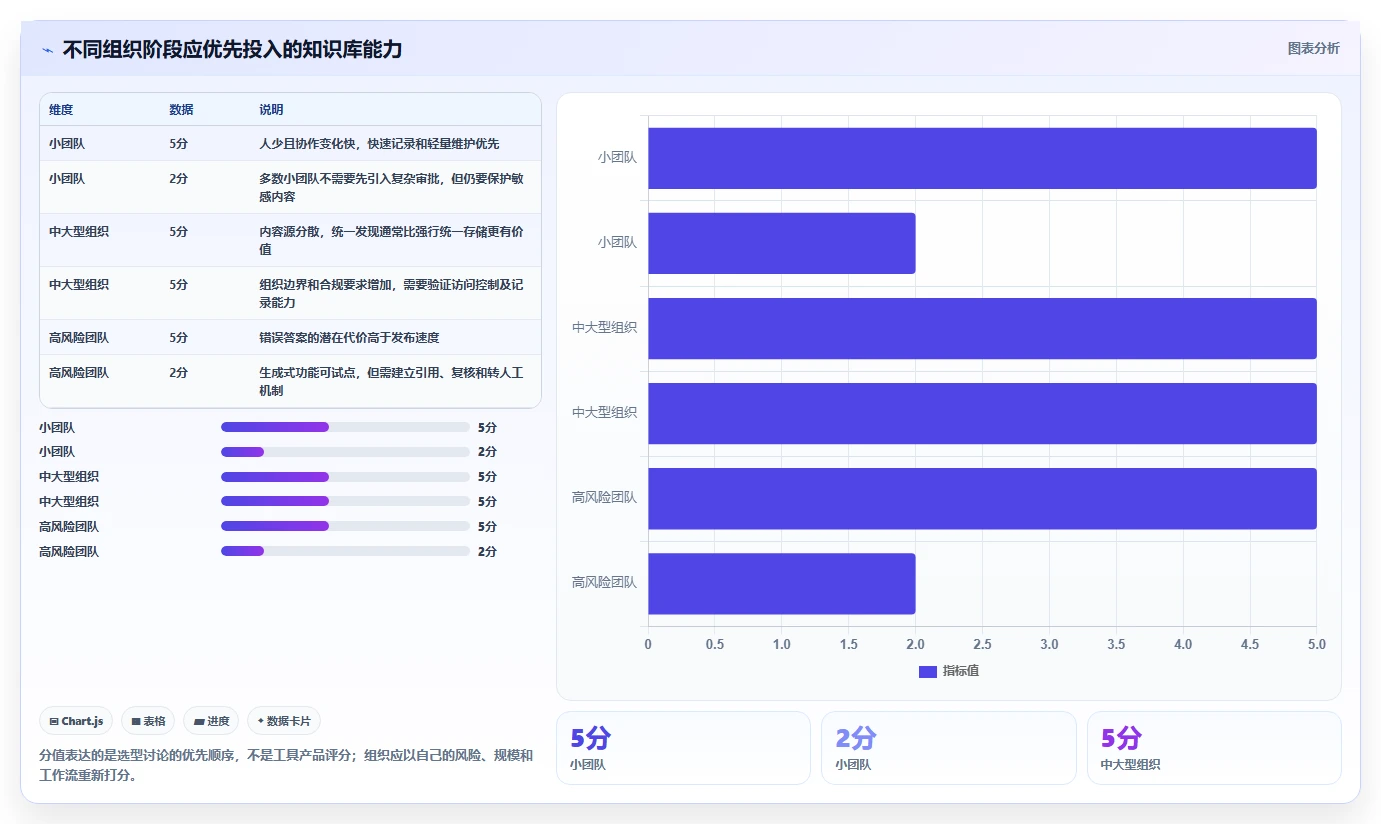Click the footnote starting 分值表达的是选型讨论的优先顺序
The image size is (1381, 824).
[286, 765]
